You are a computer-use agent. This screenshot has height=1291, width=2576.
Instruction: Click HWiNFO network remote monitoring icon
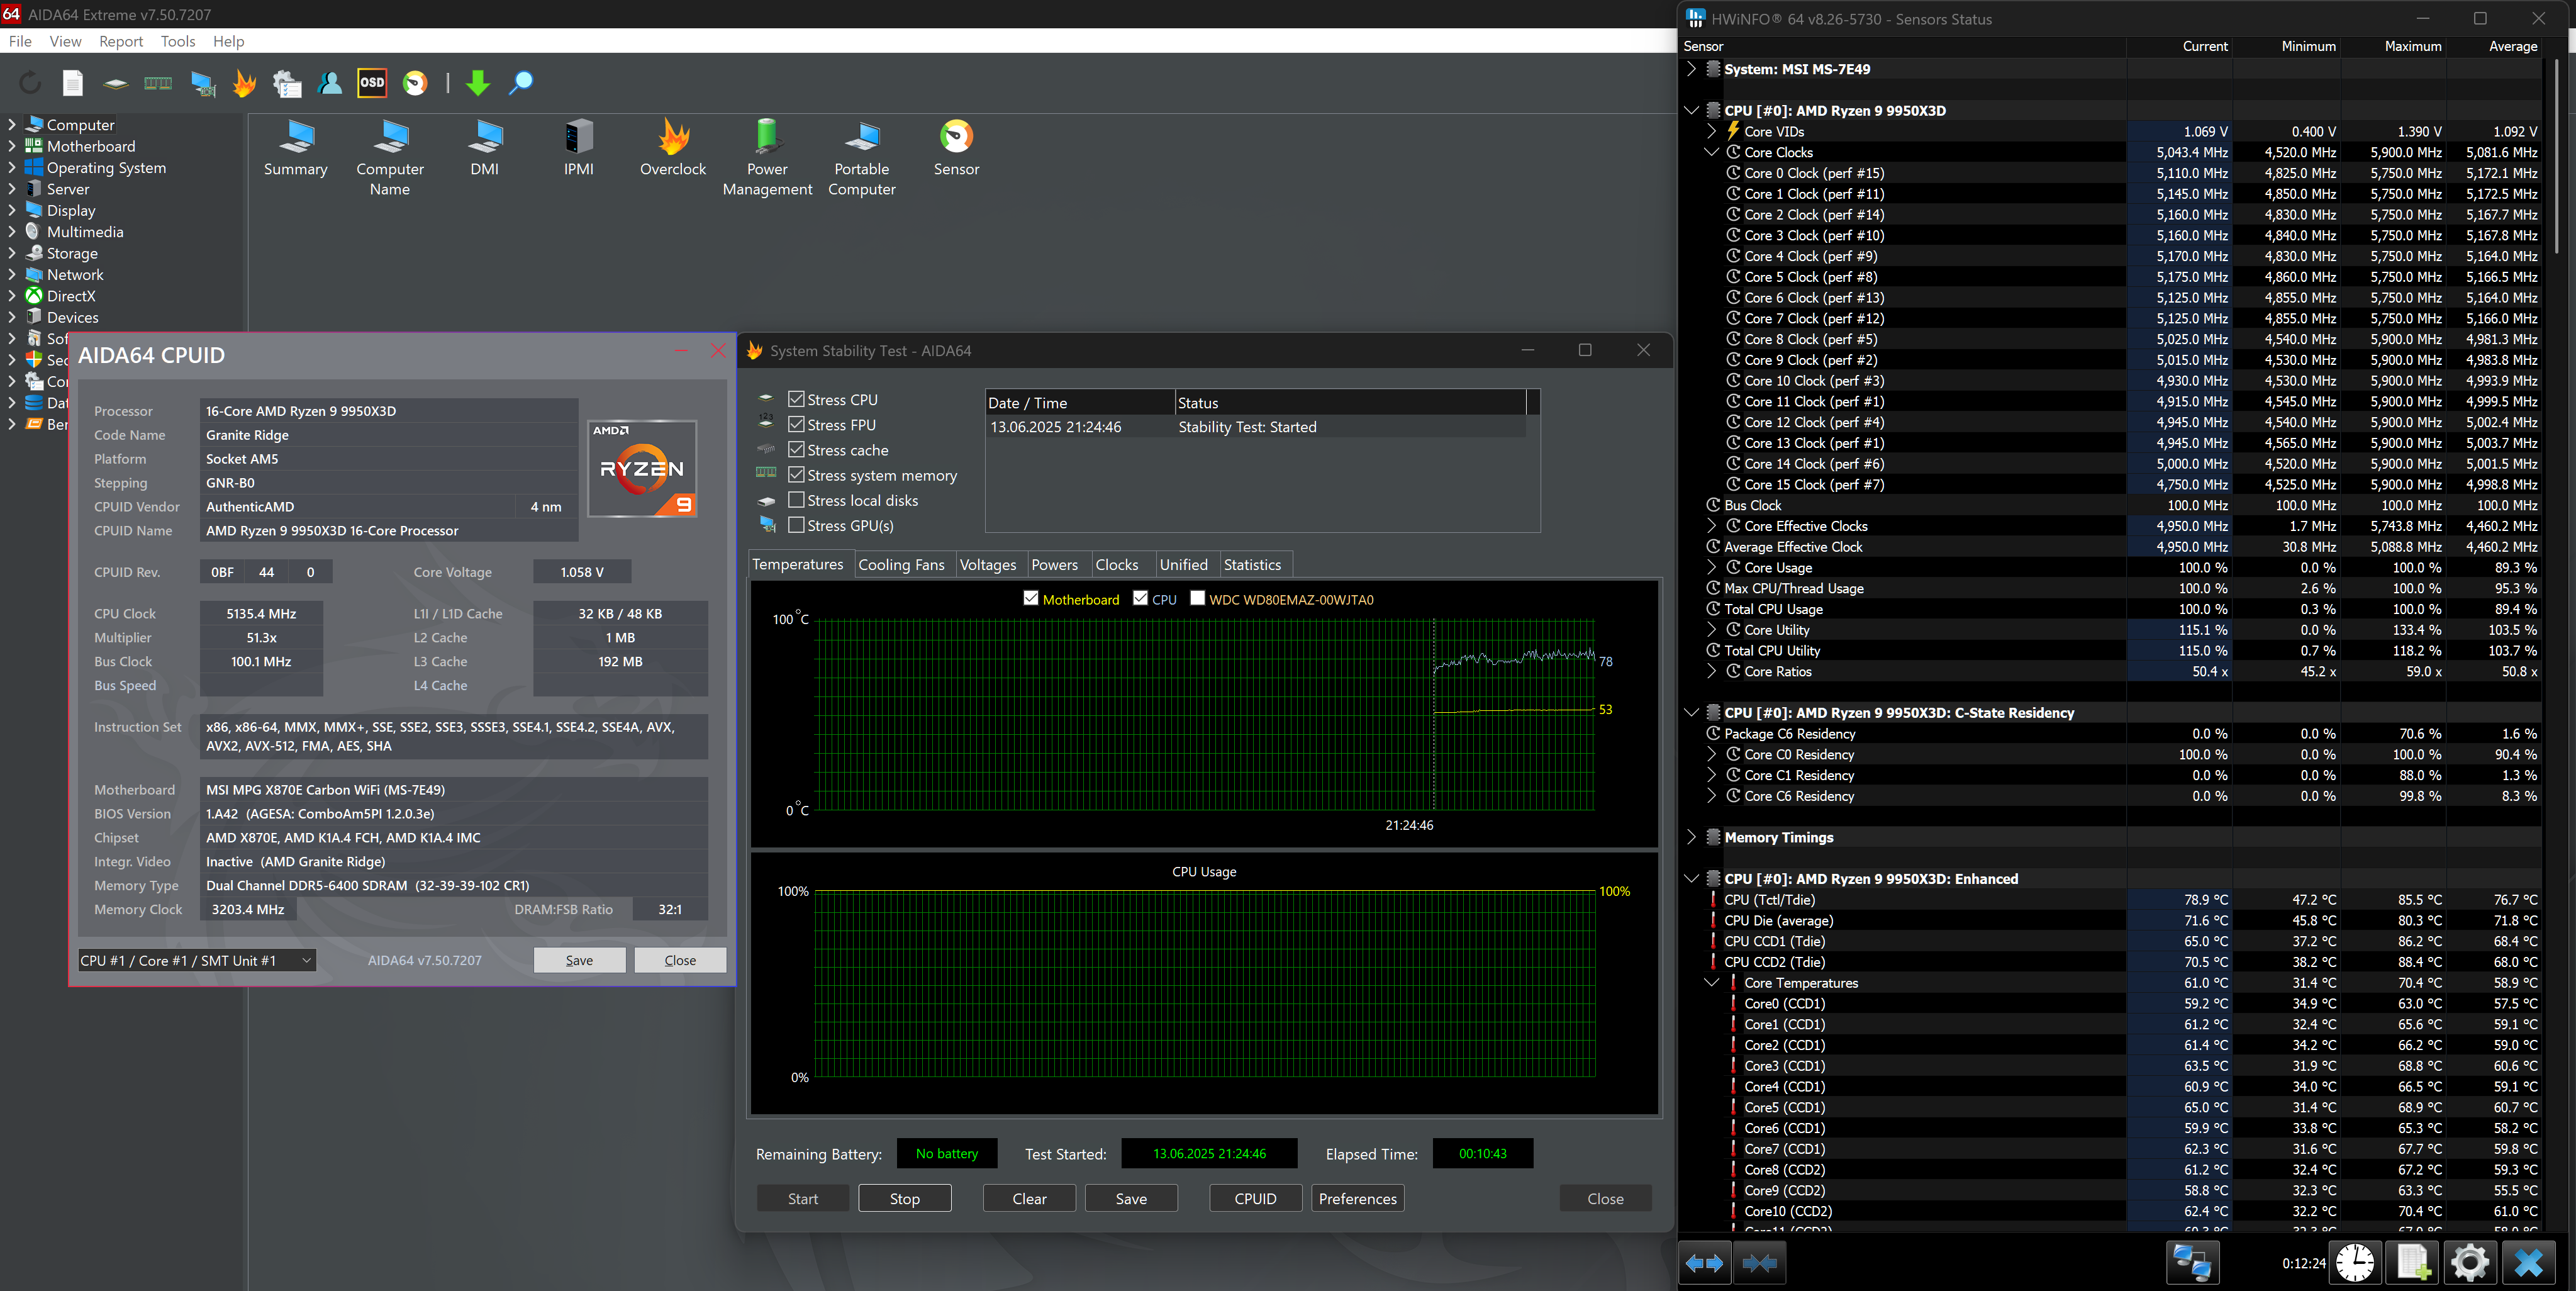click(2193, 1263)
